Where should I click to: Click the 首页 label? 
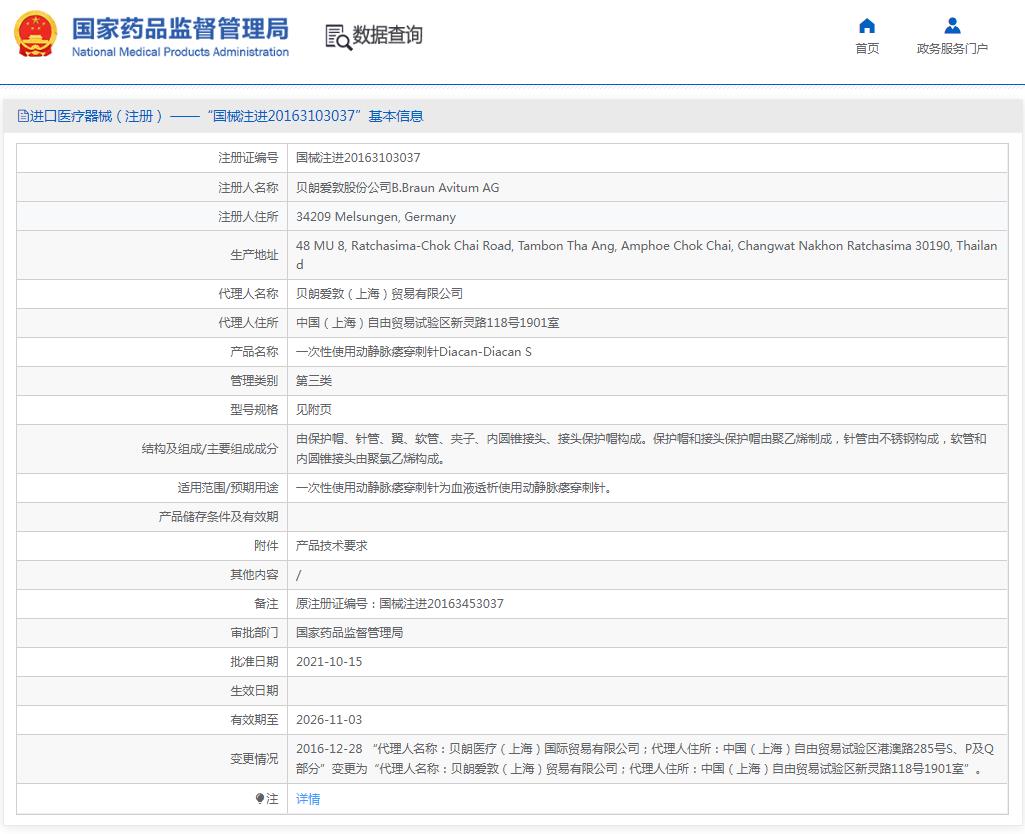point(867,48)
